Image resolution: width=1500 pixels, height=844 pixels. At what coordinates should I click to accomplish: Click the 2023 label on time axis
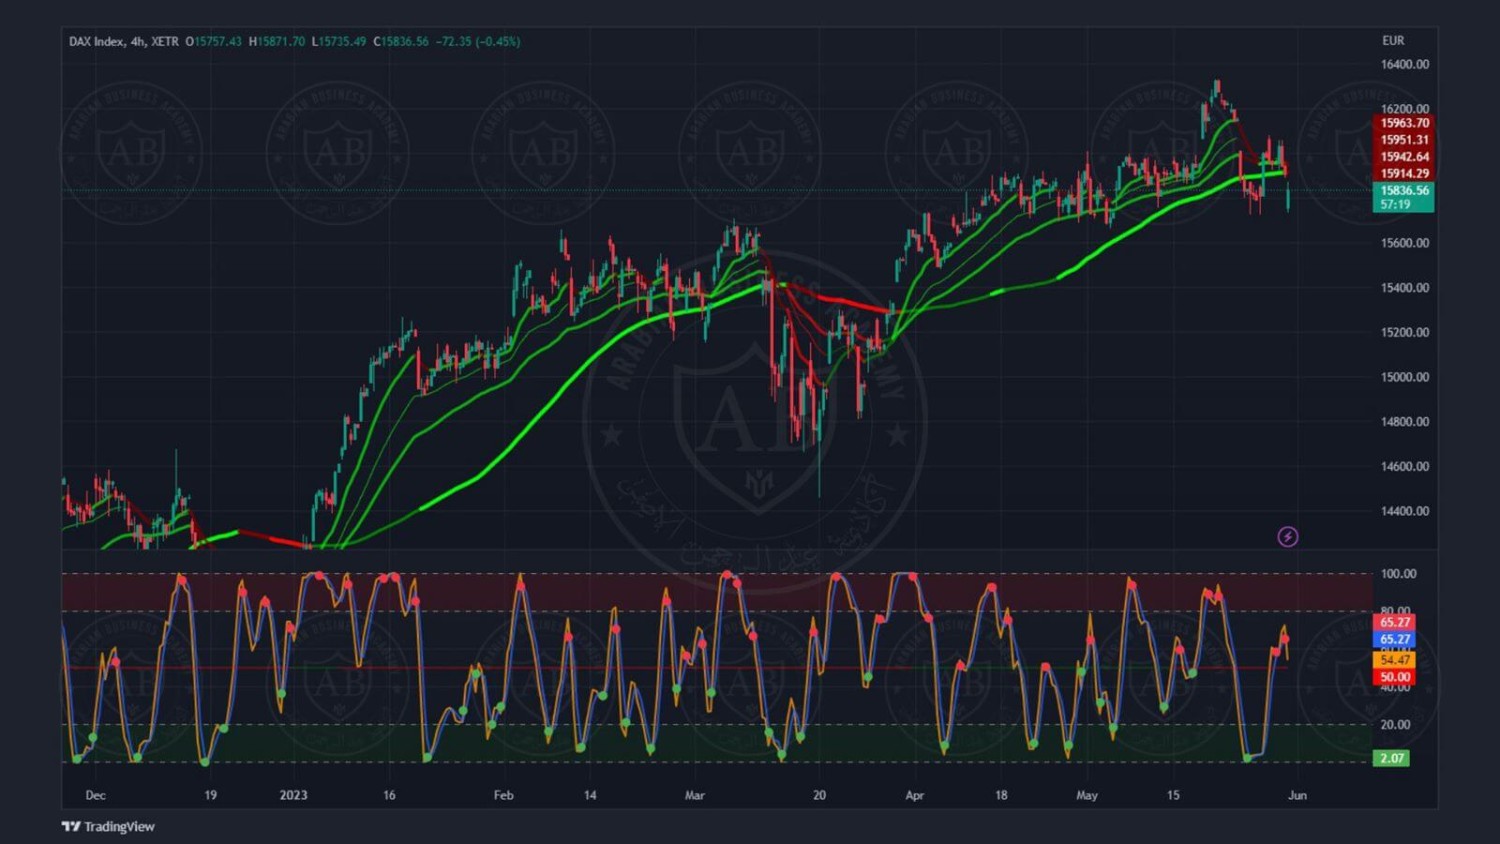(x=293, y=796)
